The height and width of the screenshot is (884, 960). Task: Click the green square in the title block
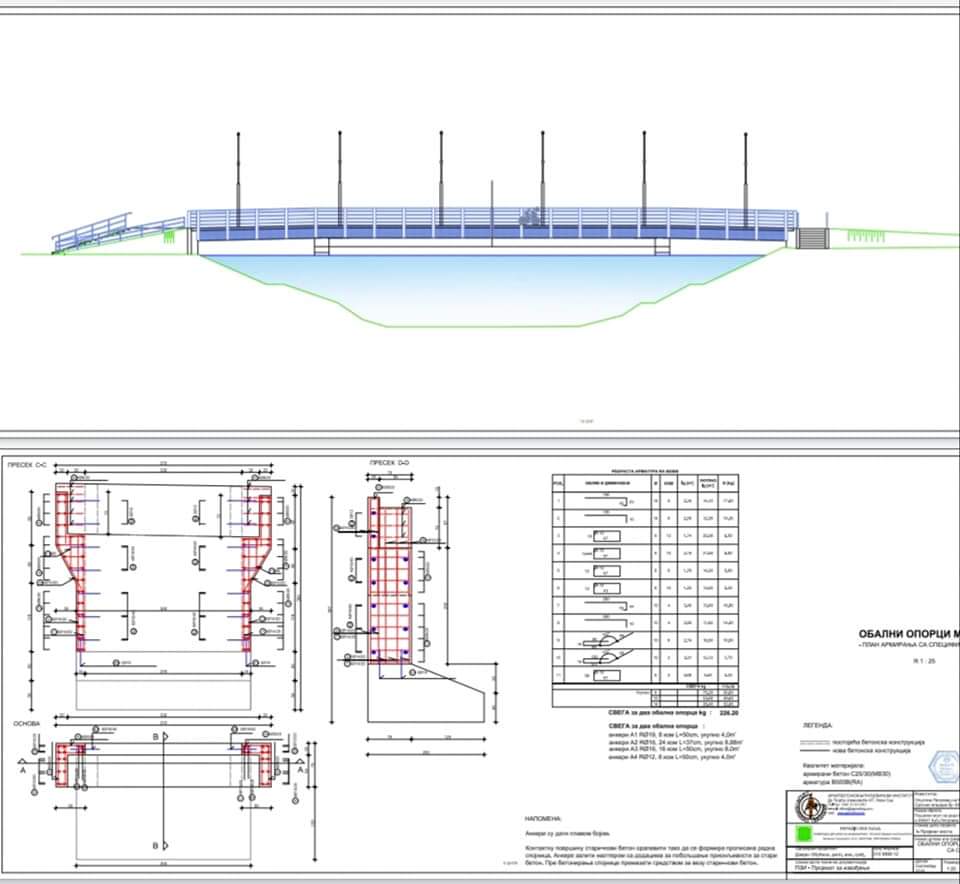click(804, 833)
